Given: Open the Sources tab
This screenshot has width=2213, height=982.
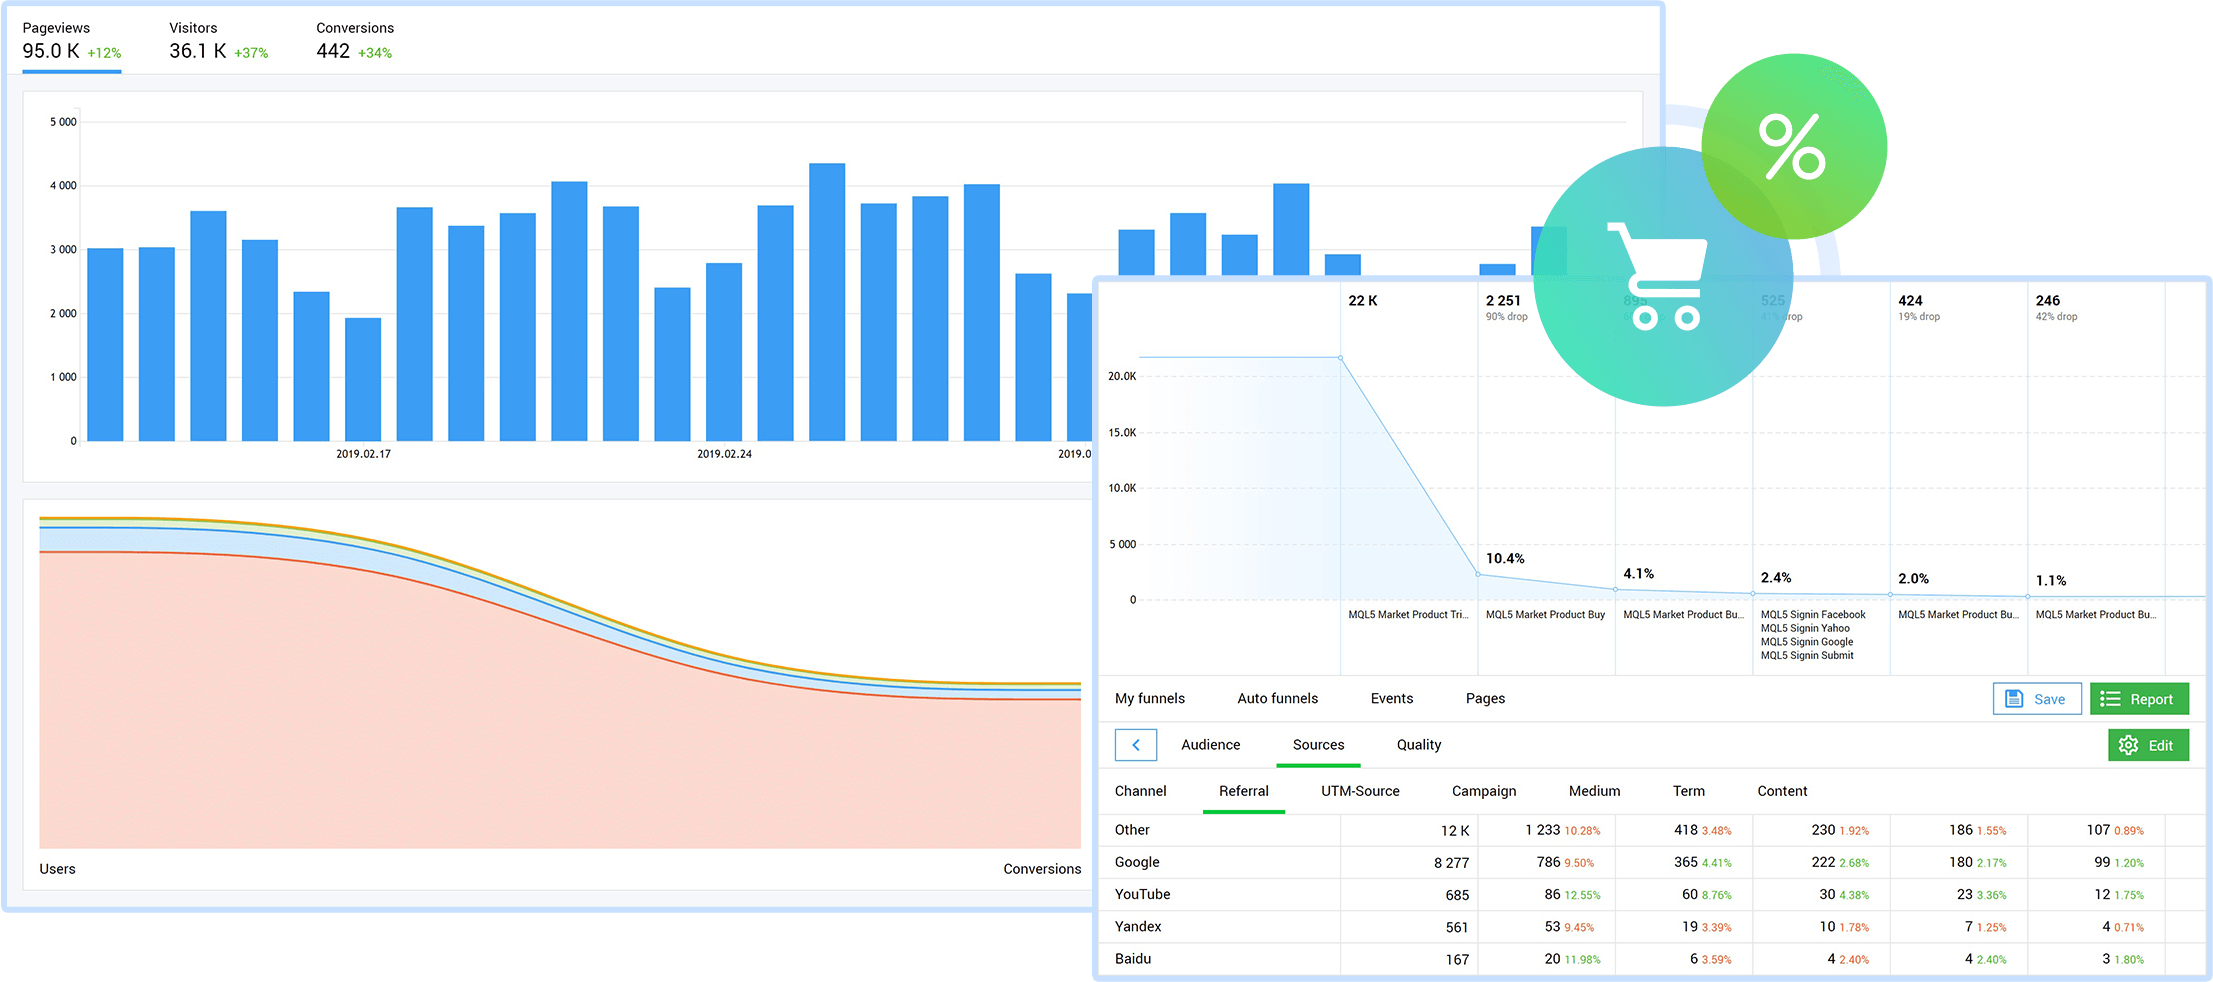Looking at the screenshot, I should coord(1318,745).
